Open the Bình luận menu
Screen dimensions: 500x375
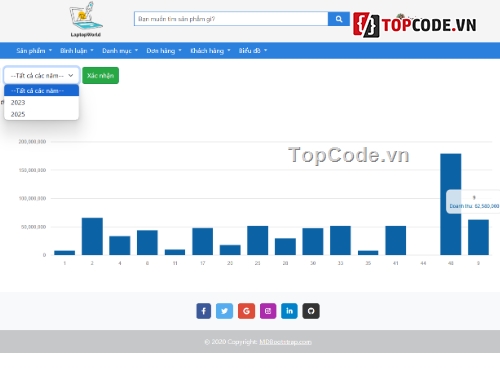click(x=77, y=51)
